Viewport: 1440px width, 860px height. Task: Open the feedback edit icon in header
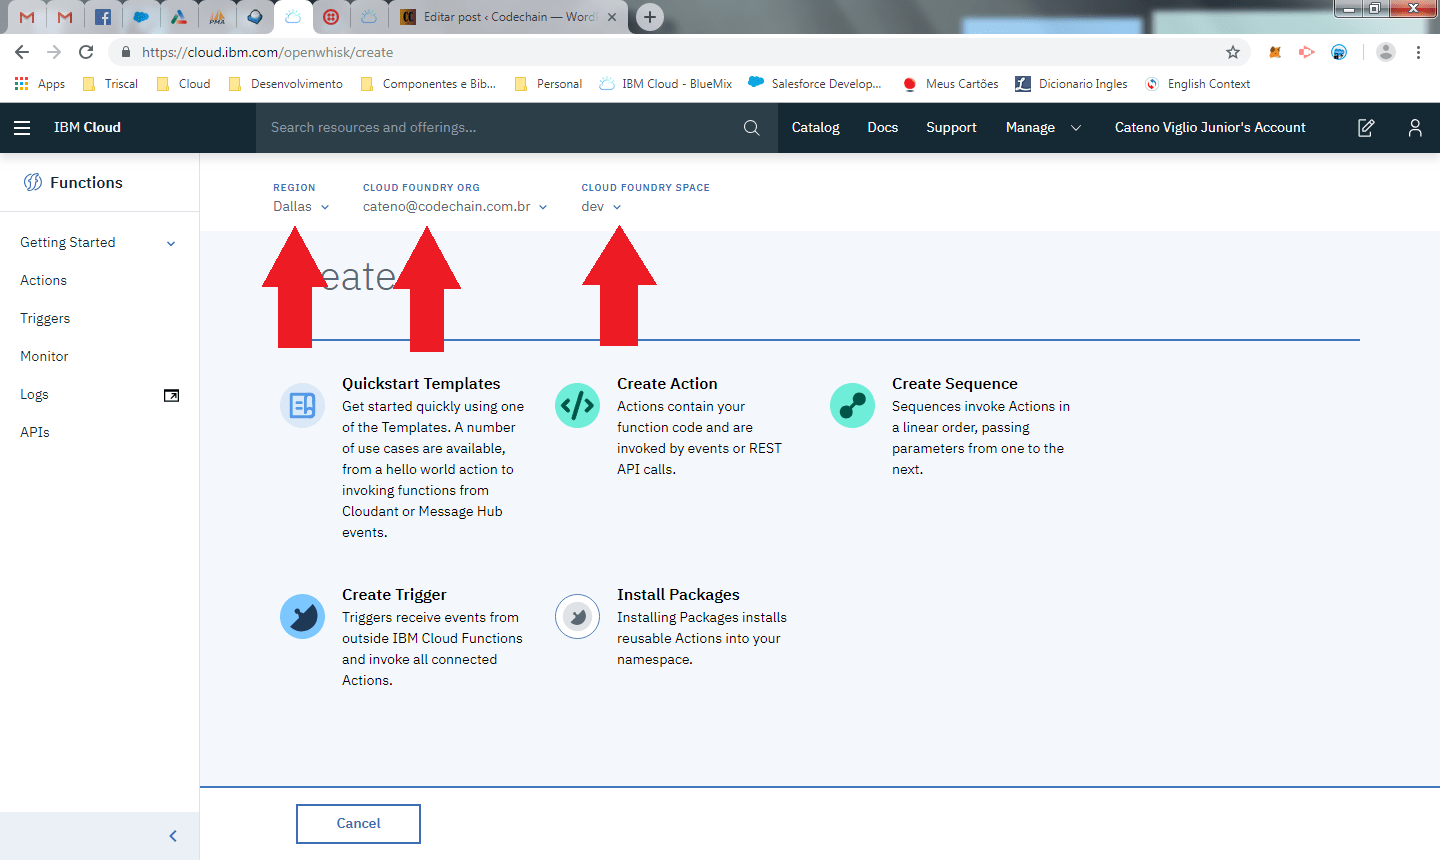[1366, 128]
